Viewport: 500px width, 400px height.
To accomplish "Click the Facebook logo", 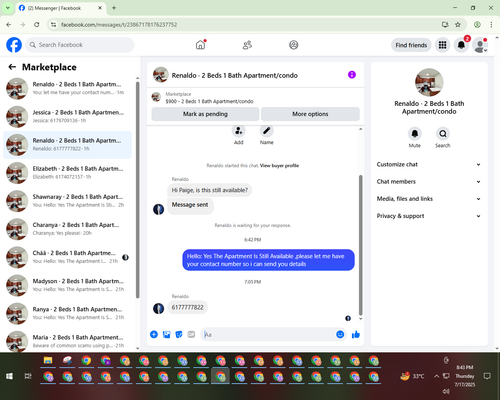I will click(14, 45).
